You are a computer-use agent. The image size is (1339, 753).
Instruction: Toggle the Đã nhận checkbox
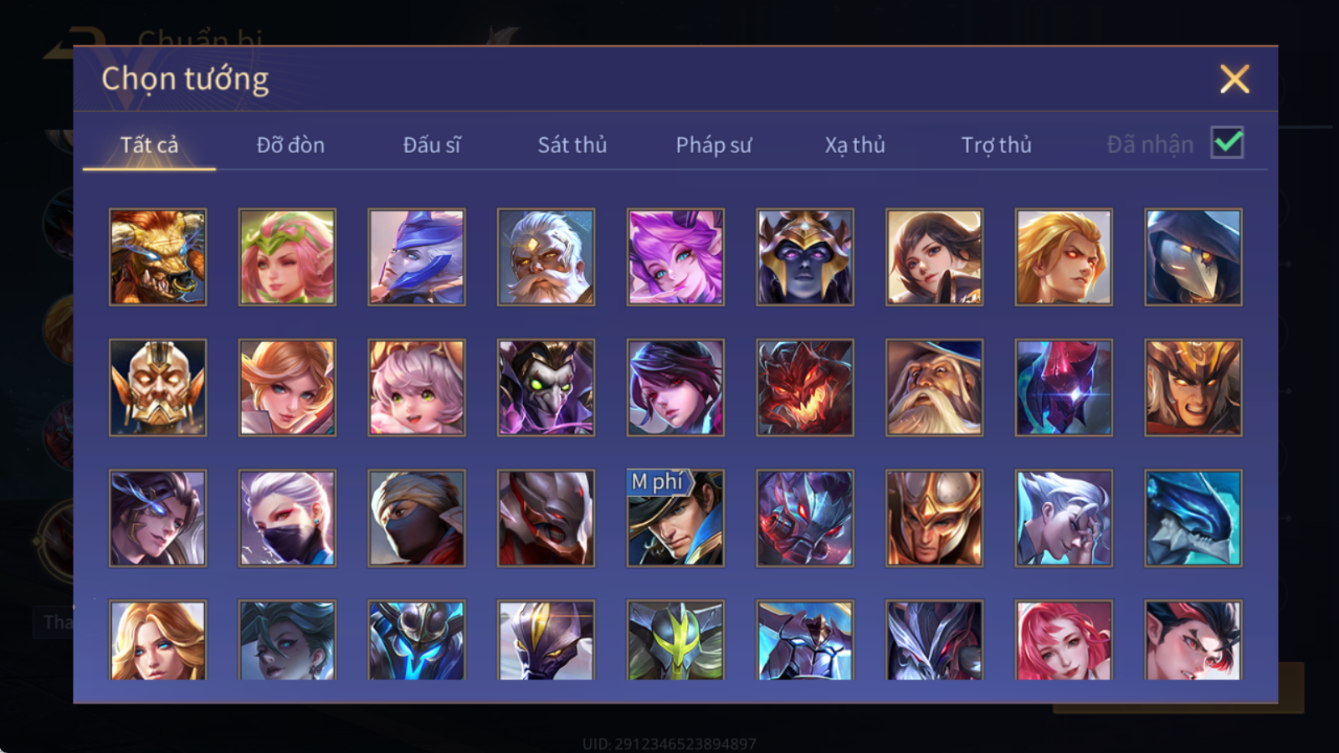click(1227, 144)
